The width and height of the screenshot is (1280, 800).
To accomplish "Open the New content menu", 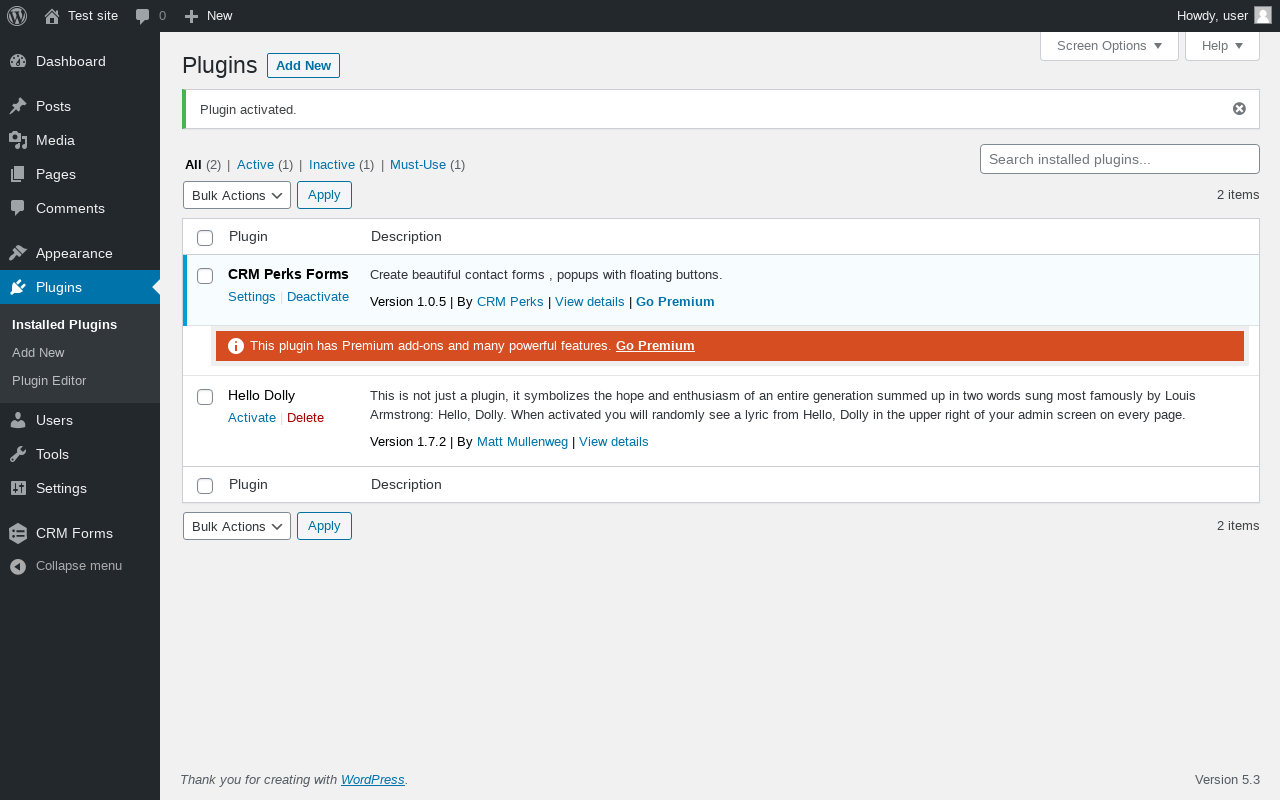I will (208, 16).
